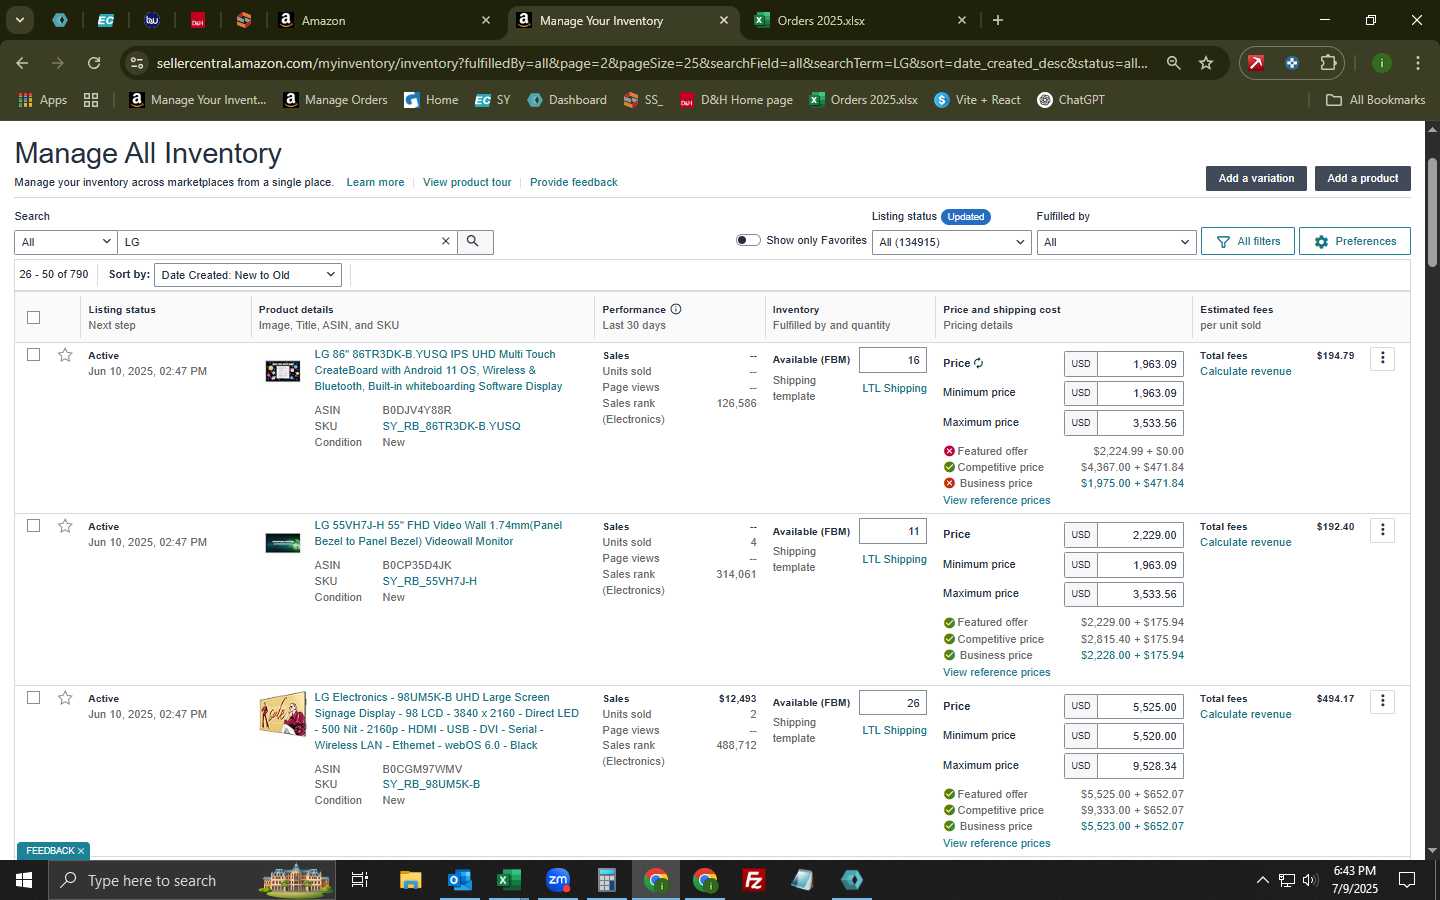Open the Task View icon on the taskbar
Screen dimensions: 1440x900
pos(360,880)
